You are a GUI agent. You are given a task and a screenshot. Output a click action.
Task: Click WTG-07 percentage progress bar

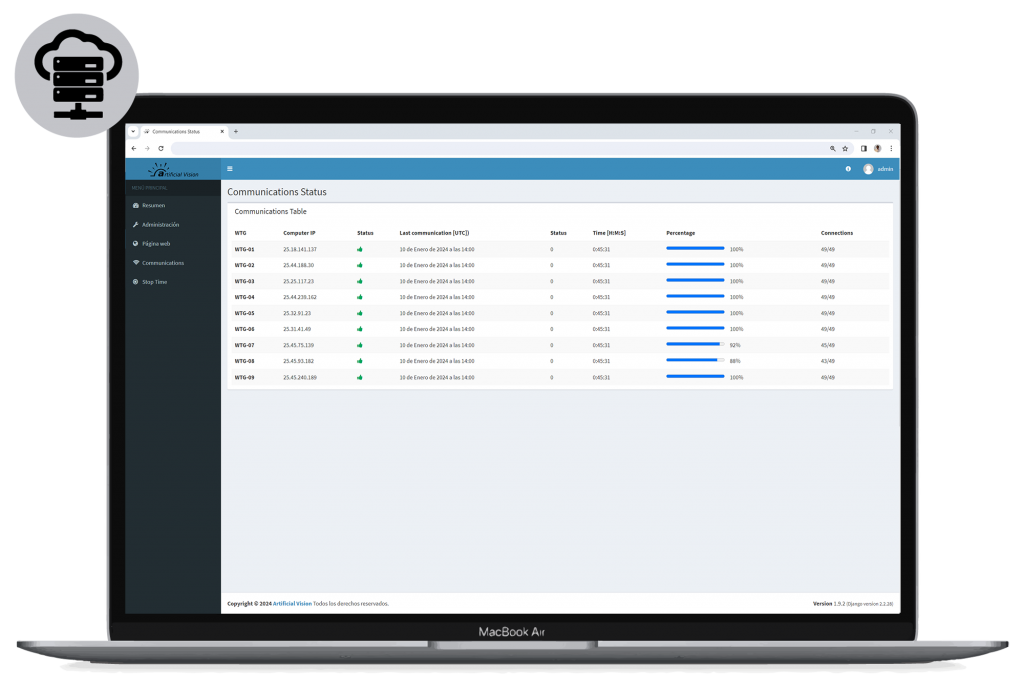click(695, 344)
